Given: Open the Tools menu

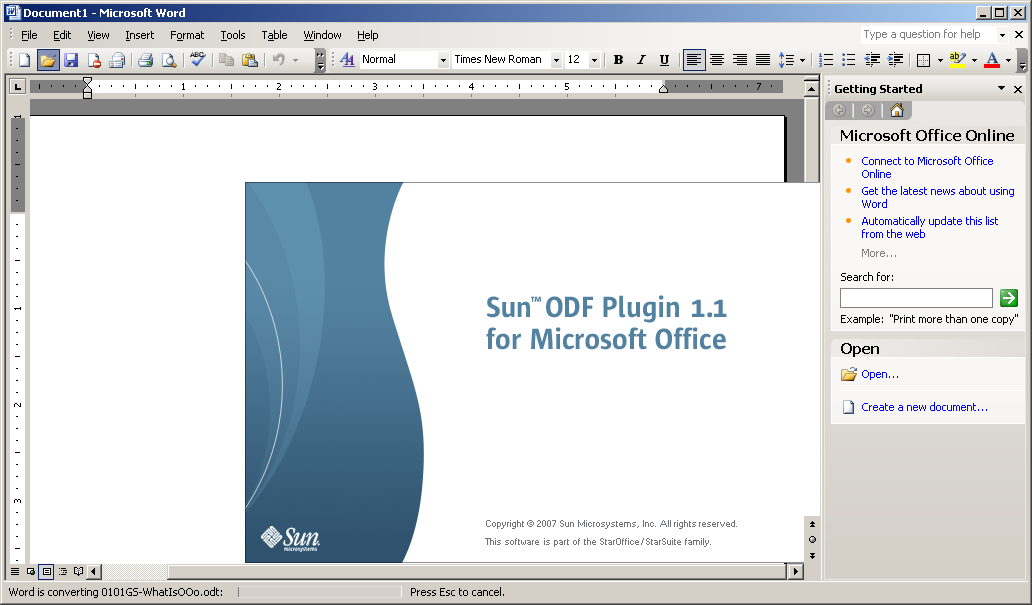Looking at the screenshot, I should (232, 35).
